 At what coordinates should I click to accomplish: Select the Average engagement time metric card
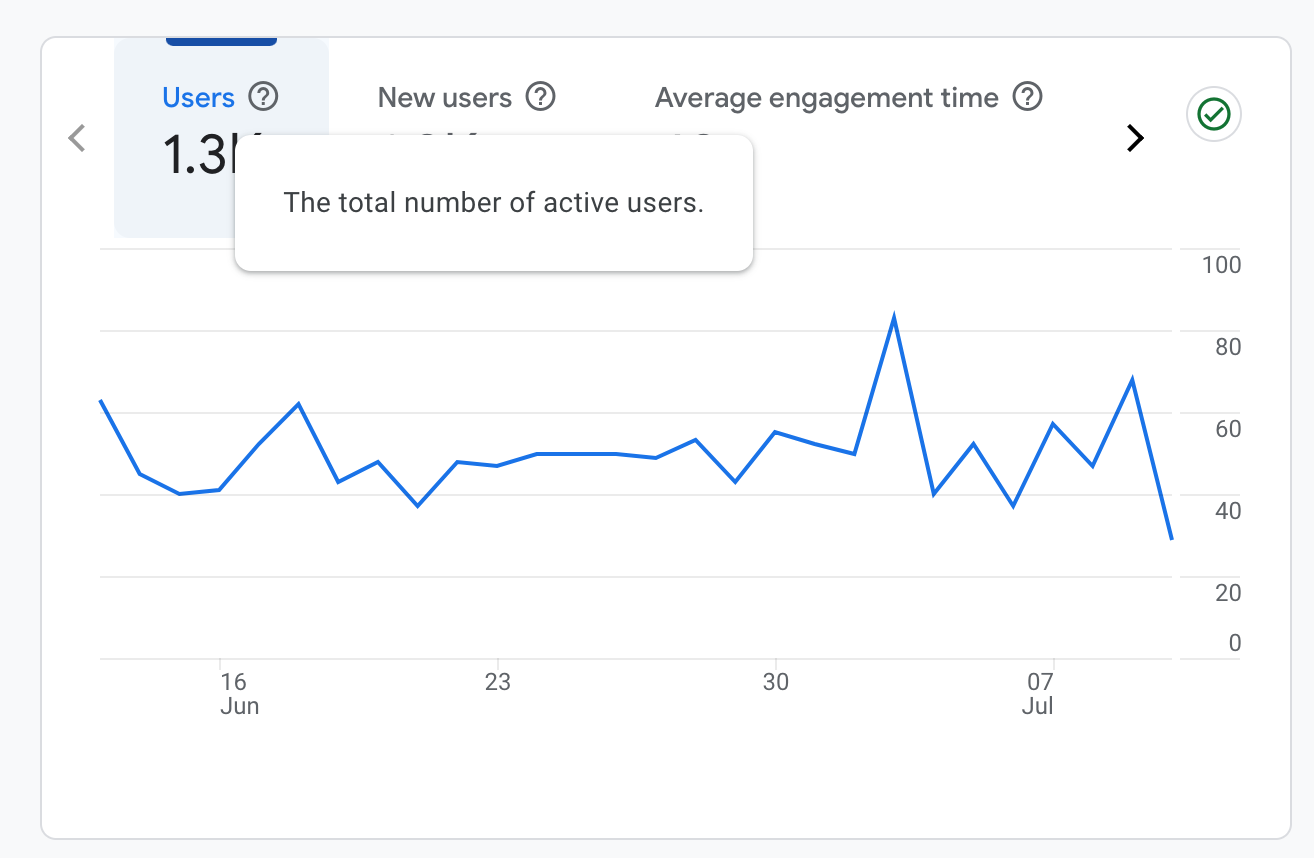[825, 97]
